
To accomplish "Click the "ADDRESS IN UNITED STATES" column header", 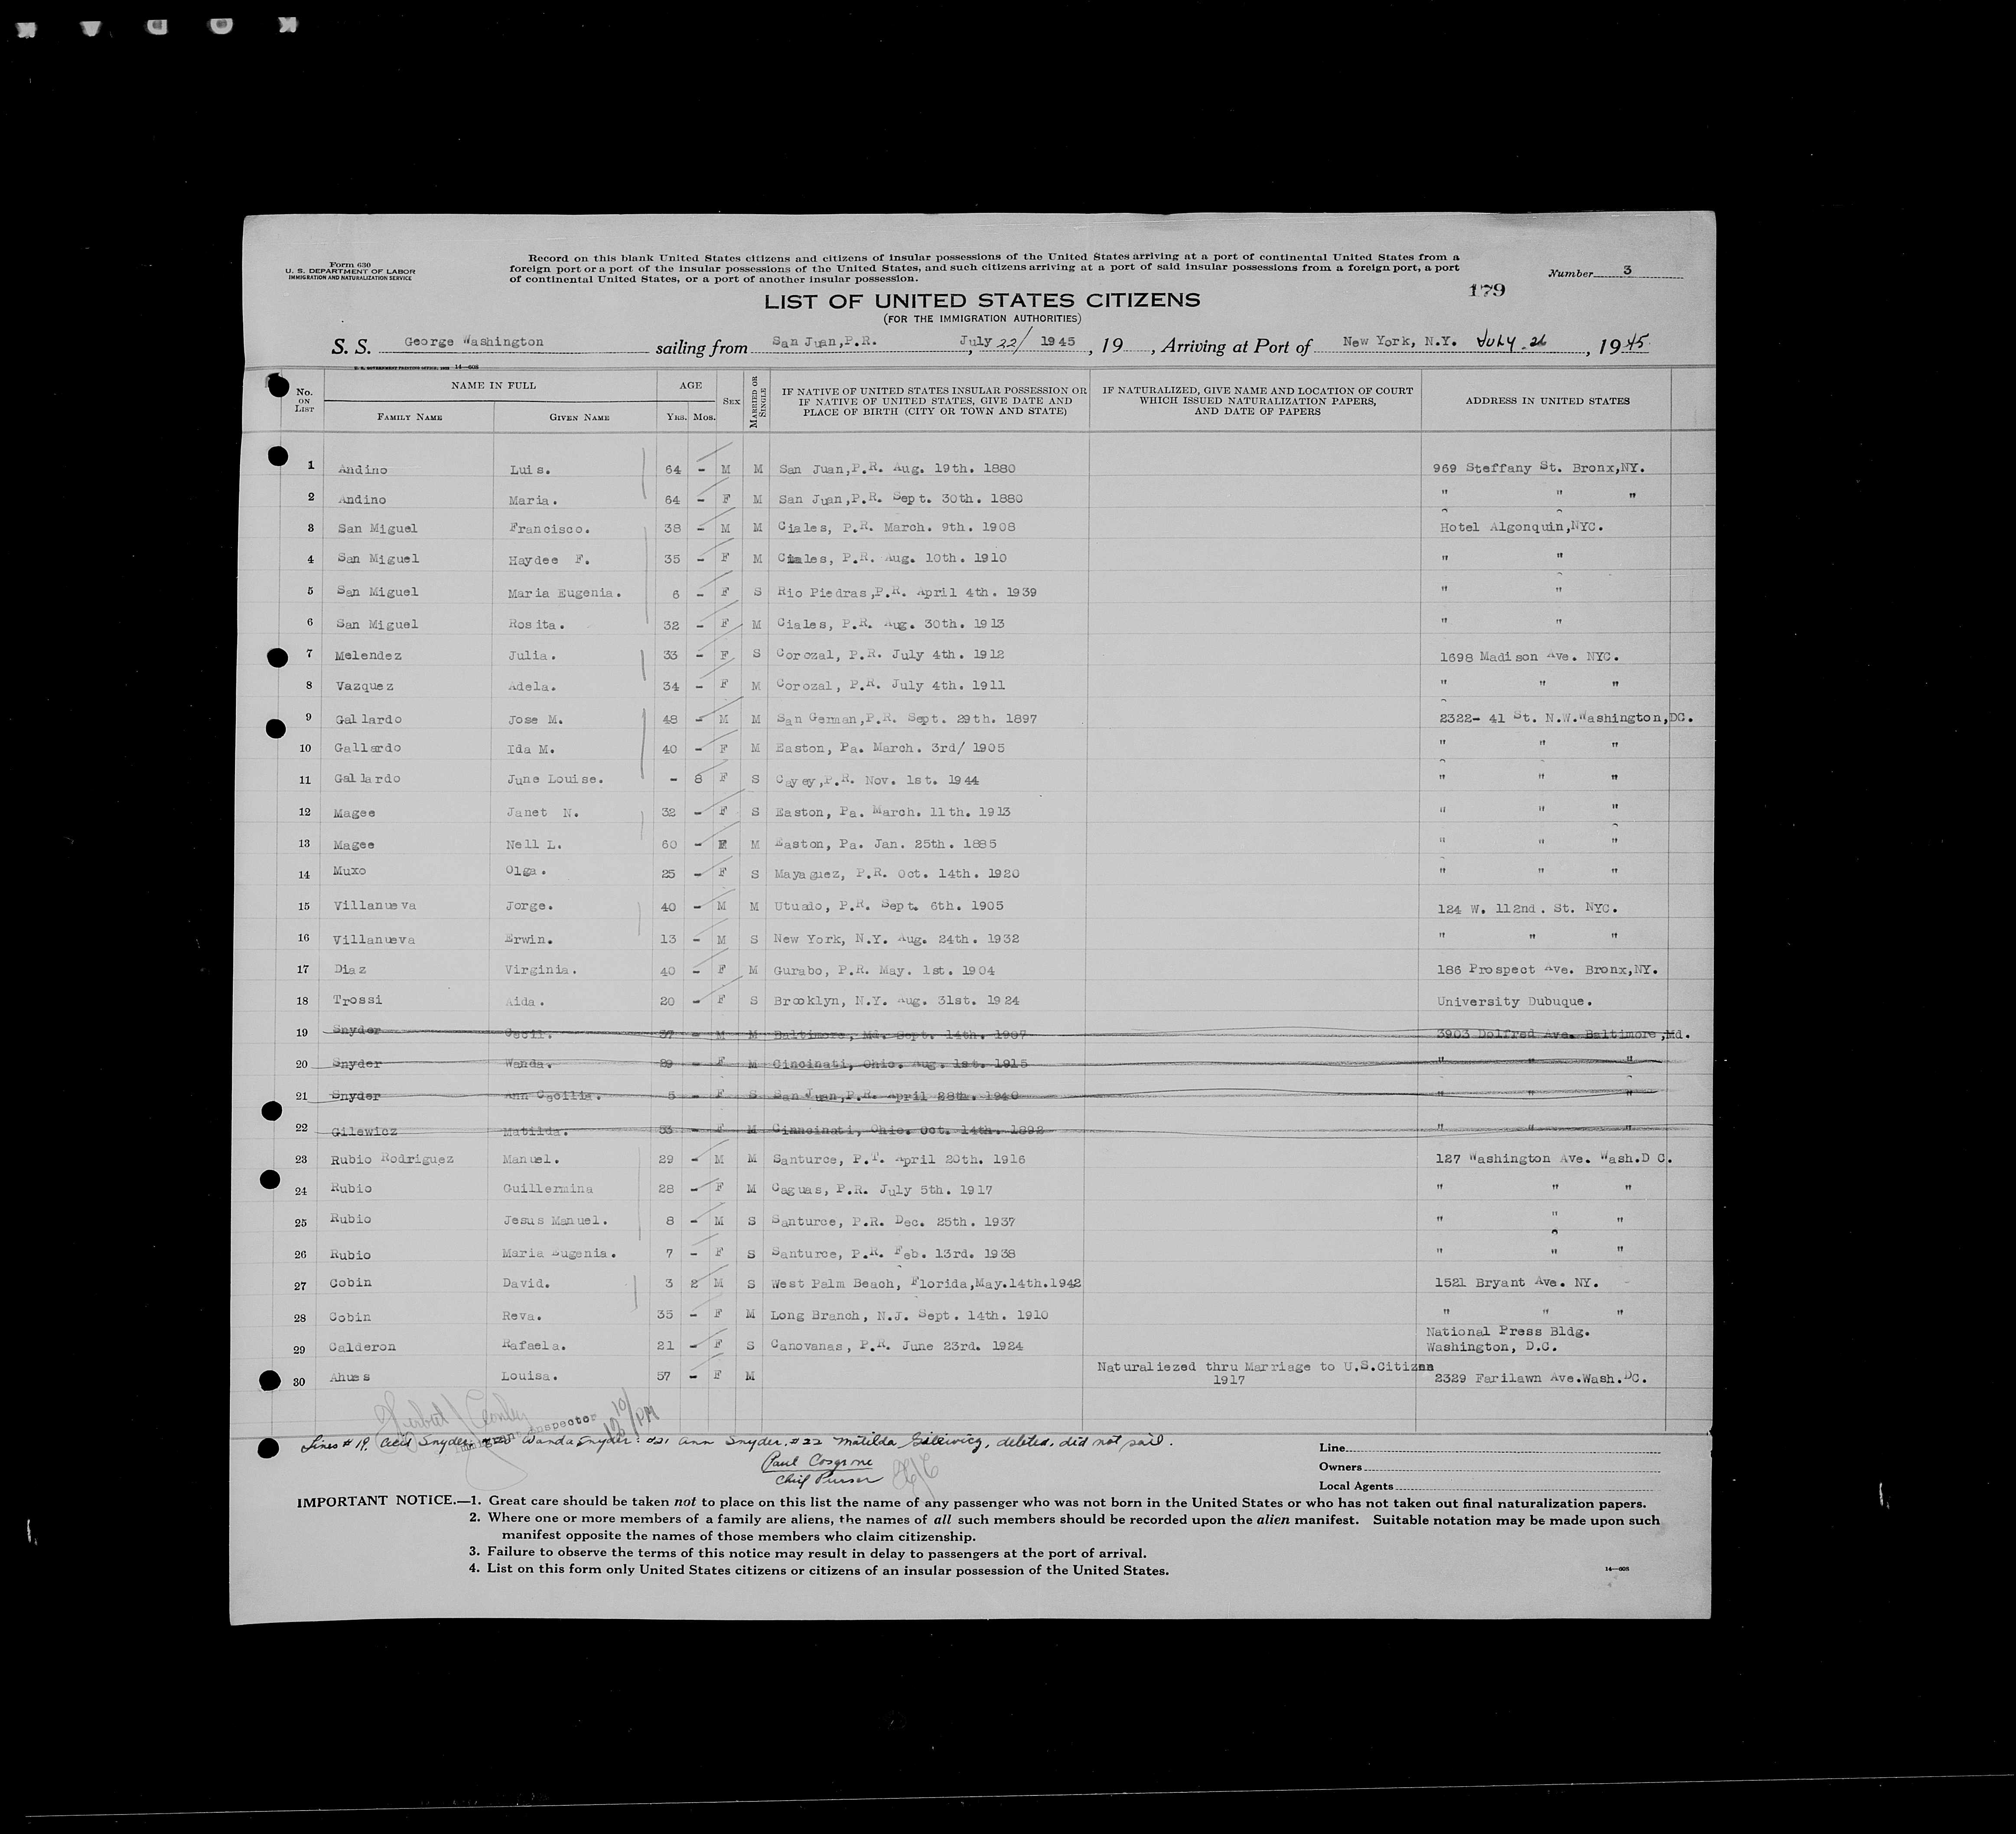I will (x=1547, y=401).
